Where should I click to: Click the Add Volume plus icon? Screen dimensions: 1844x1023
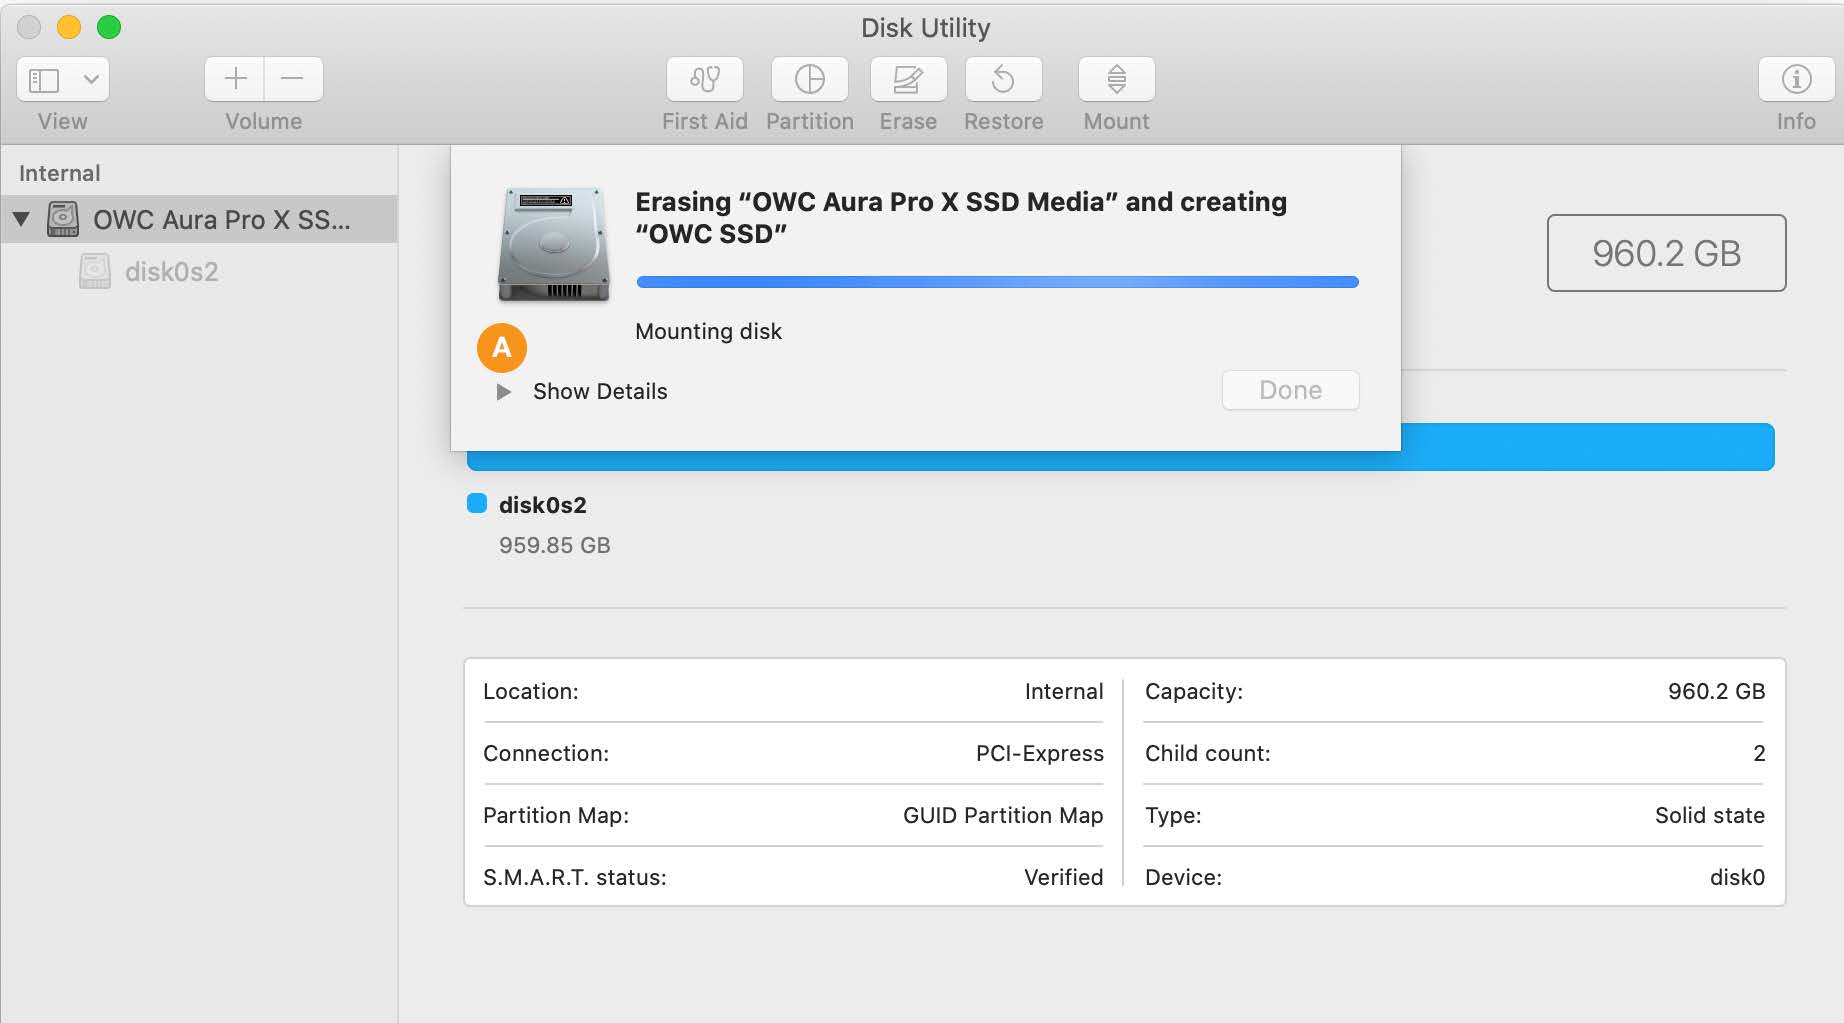tap(234, 79)
